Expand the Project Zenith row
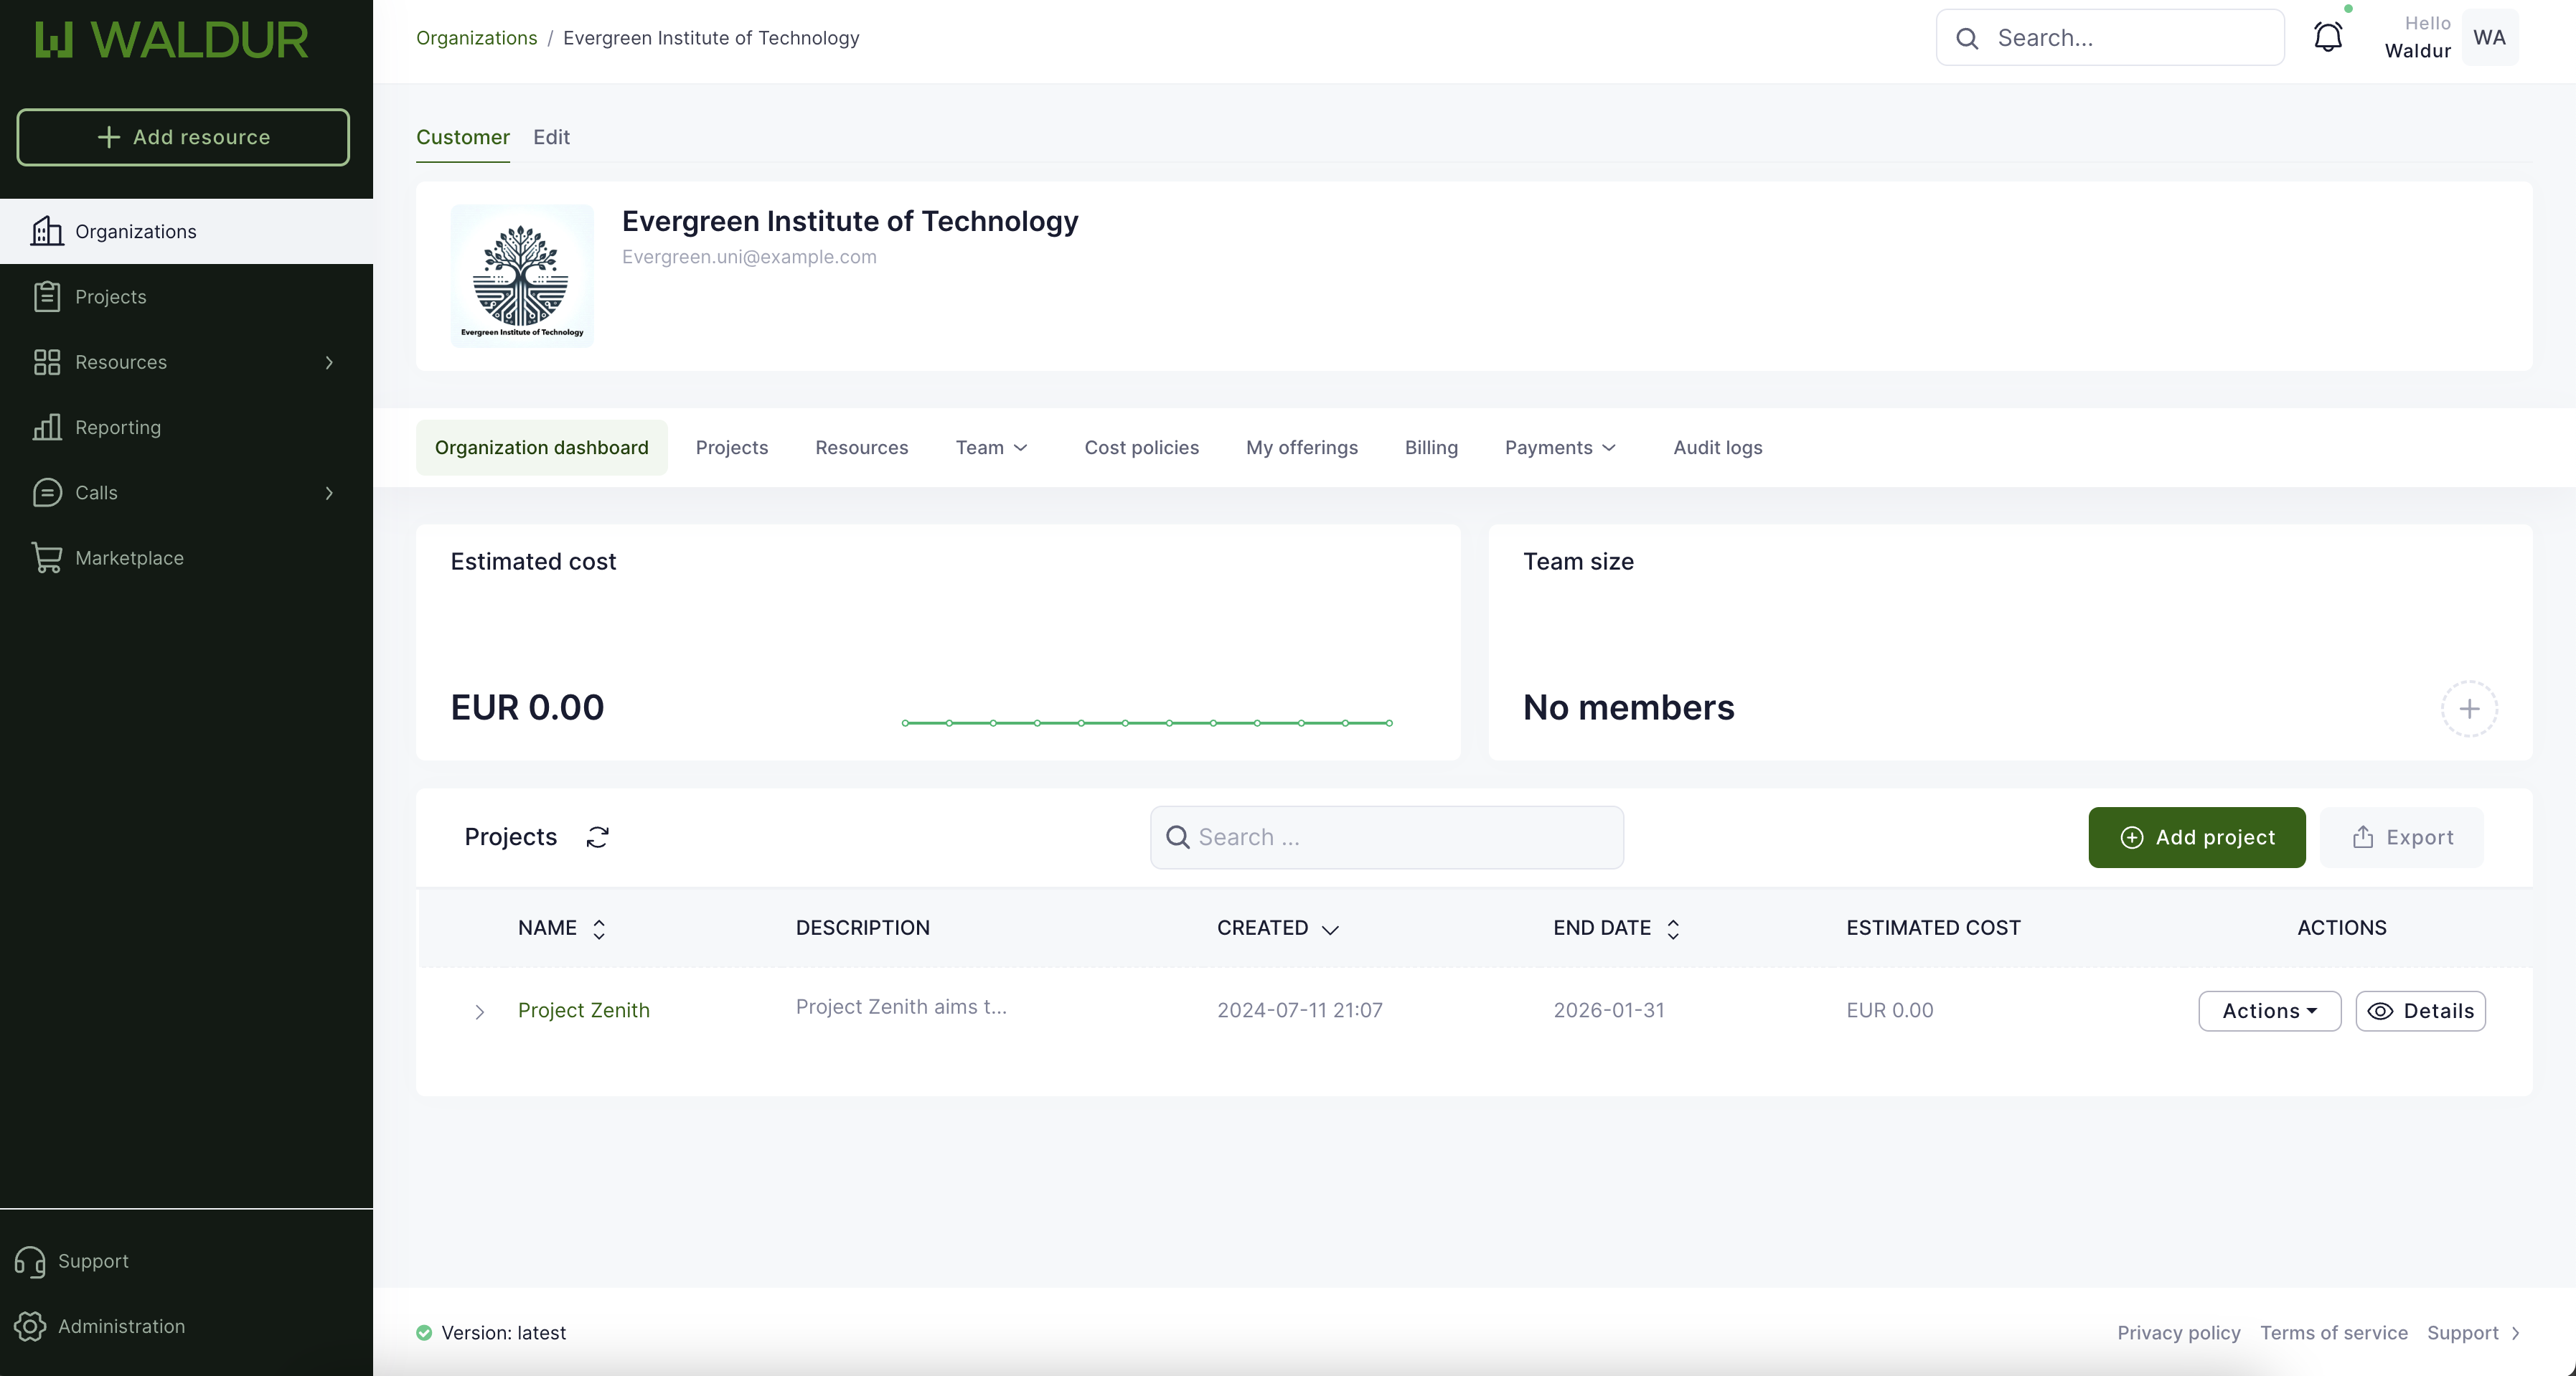The width and height of the screenshot is (2576, 1376). [x=479, y=1012]
